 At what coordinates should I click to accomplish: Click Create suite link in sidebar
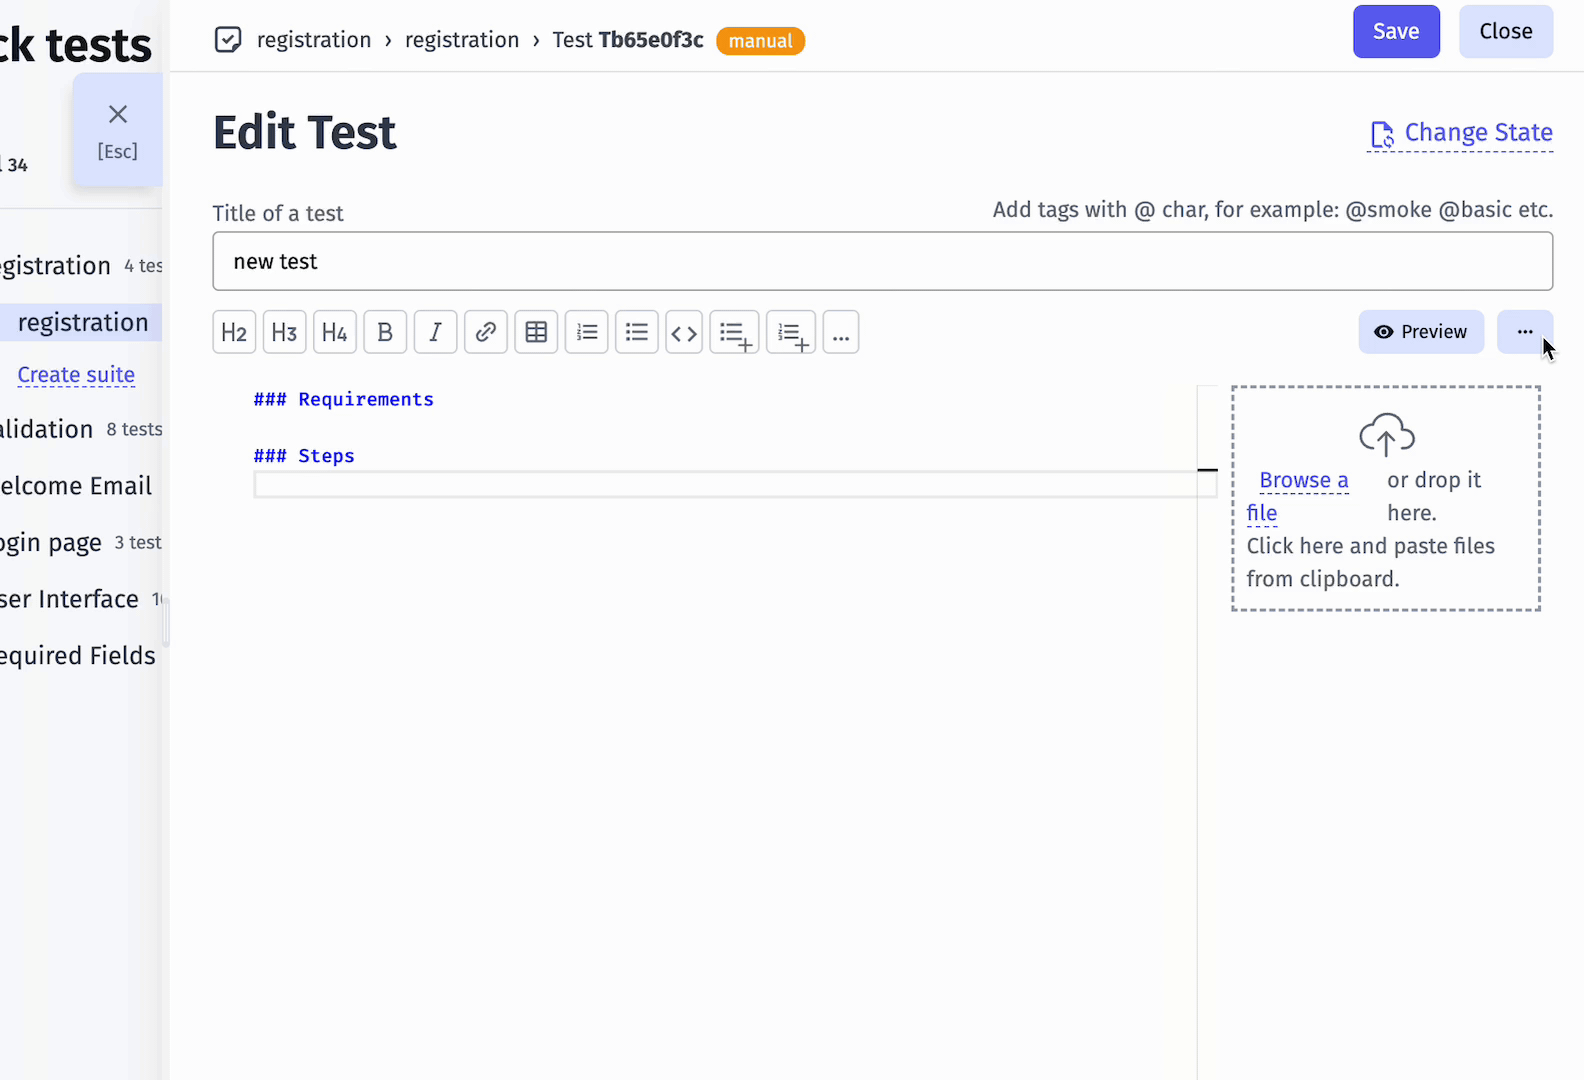(76, 375)
